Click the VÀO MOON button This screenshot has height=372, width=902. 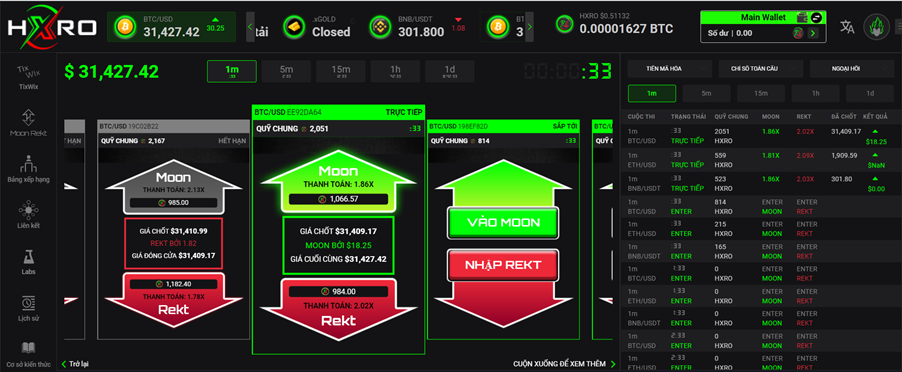(x=503, y=223)
